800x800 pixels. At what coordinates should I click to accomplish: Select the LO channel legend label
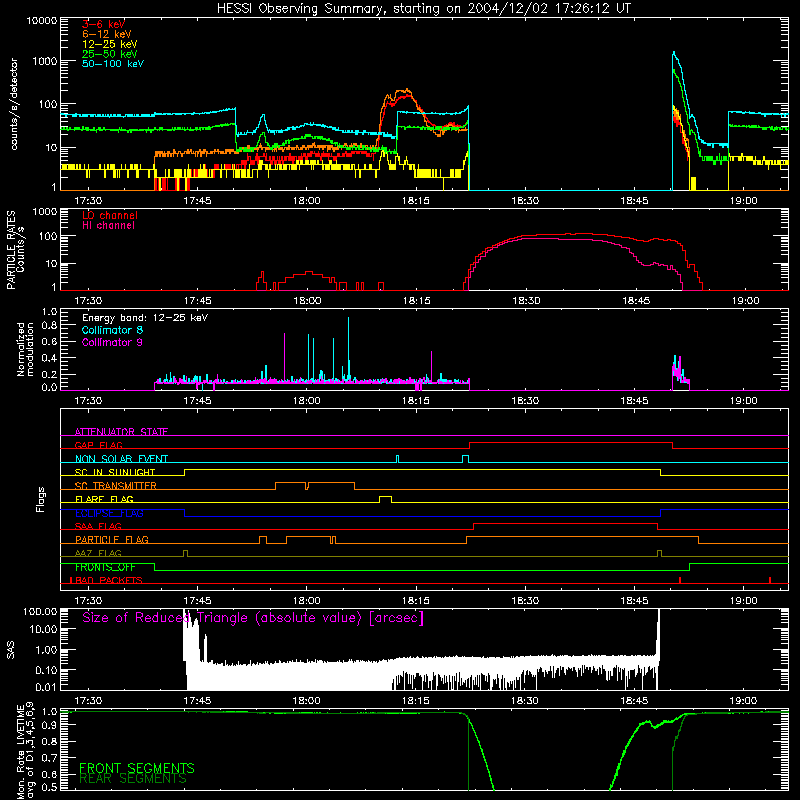[110, 215]
